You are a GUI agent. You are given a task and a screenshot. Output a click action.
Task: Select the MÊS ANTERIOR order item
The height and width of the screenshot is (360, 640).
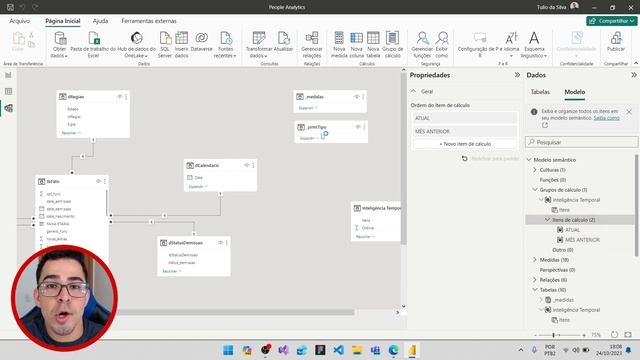coord(465,131)
